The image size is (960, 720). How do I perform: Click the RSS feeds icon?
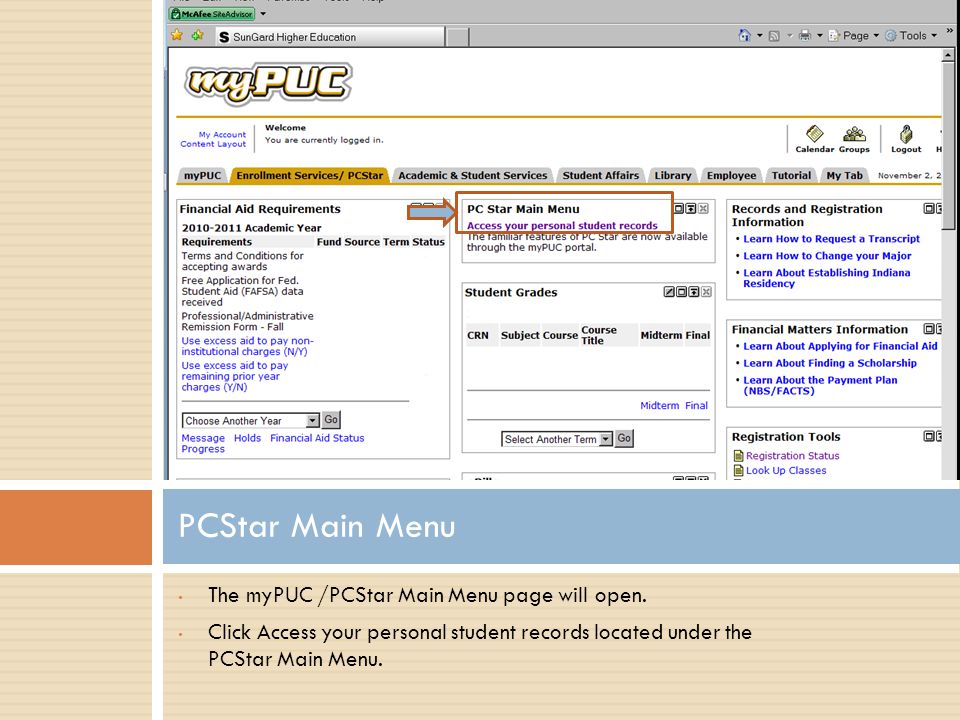pos(774,36)
